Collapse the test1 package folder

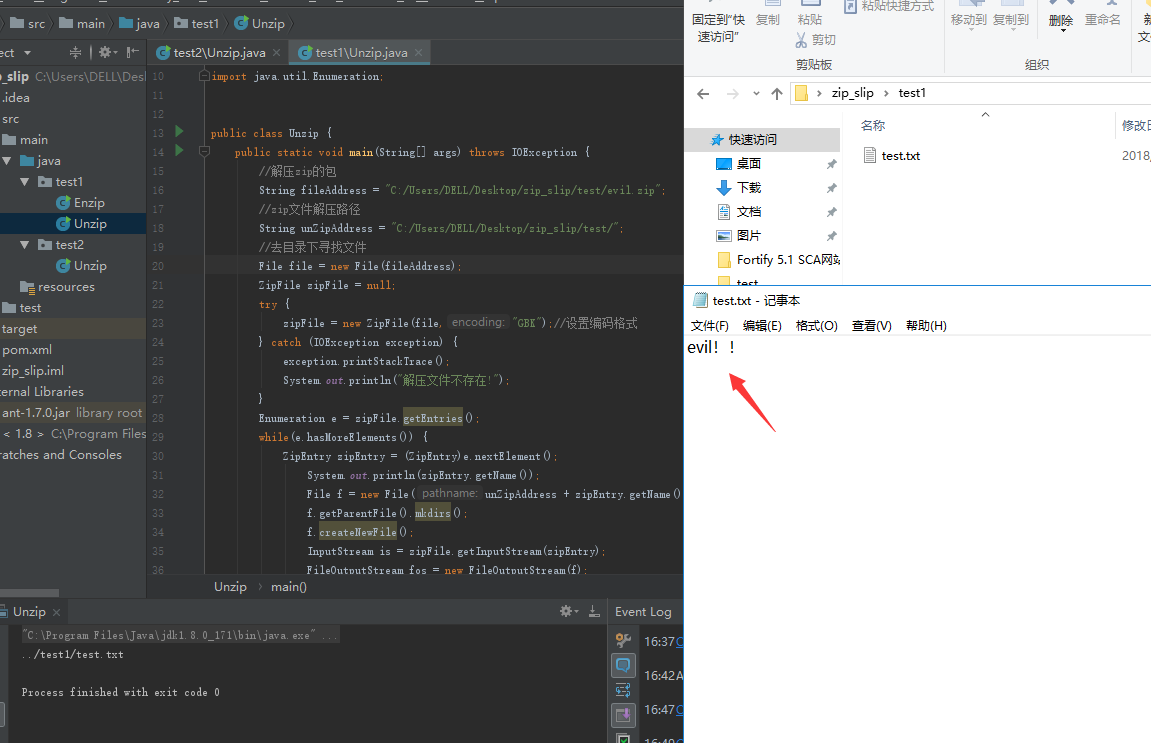(x=25, y=181)
